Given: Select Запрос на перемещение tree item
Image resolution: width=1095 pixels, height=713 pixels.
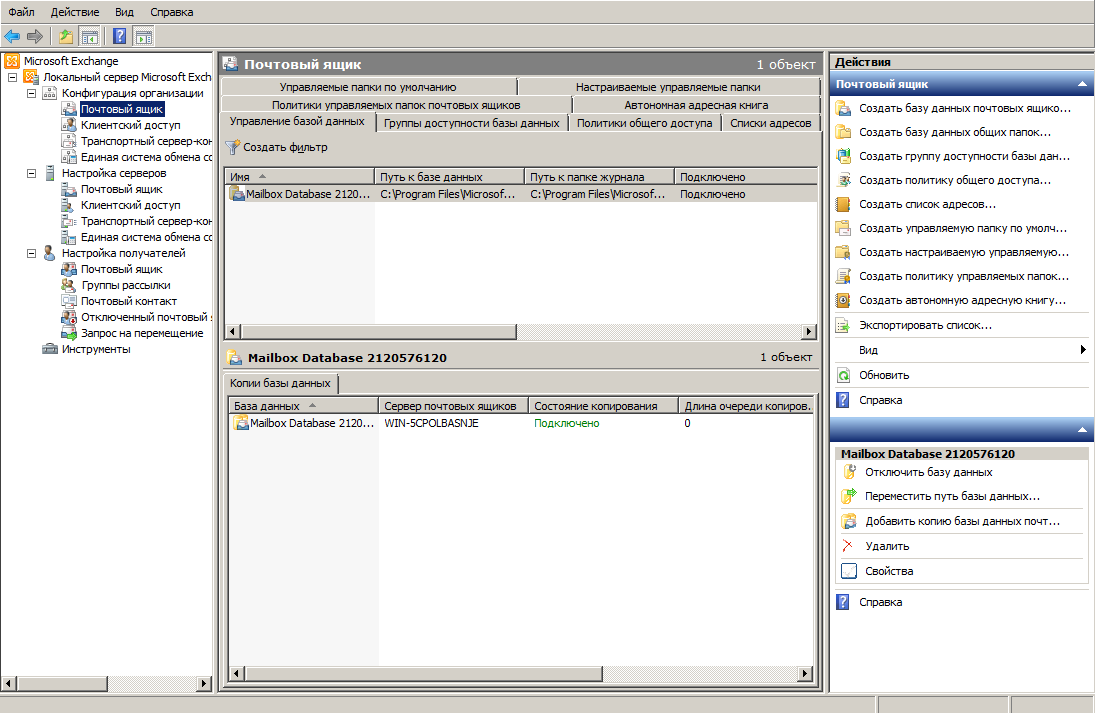Looking at the screenshot, I should [x=142, y=333].
